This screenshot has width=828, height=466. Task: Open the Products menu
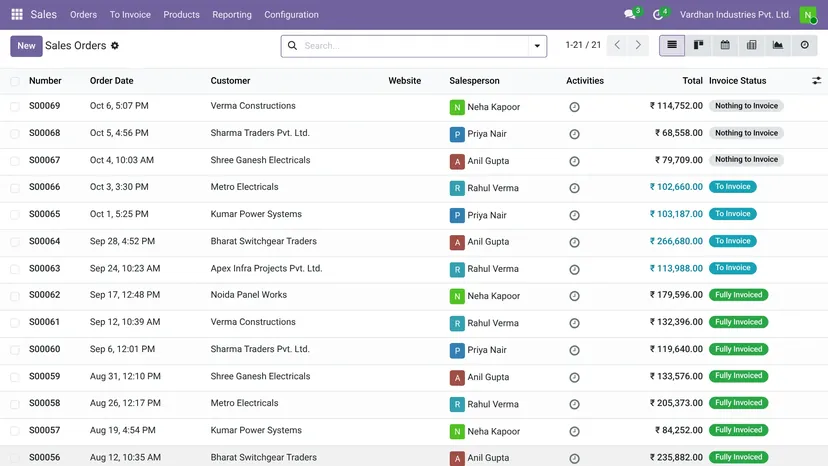pos(181,15)
